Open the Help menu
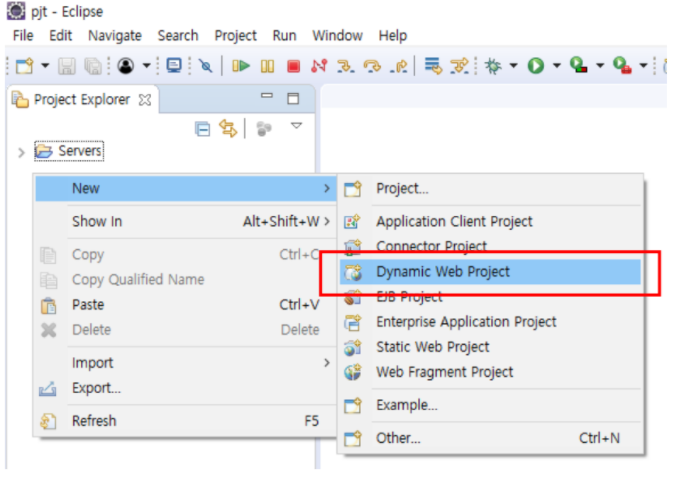Image resolution: width=685 pixels, height=477 pixels. click(393, 36)
